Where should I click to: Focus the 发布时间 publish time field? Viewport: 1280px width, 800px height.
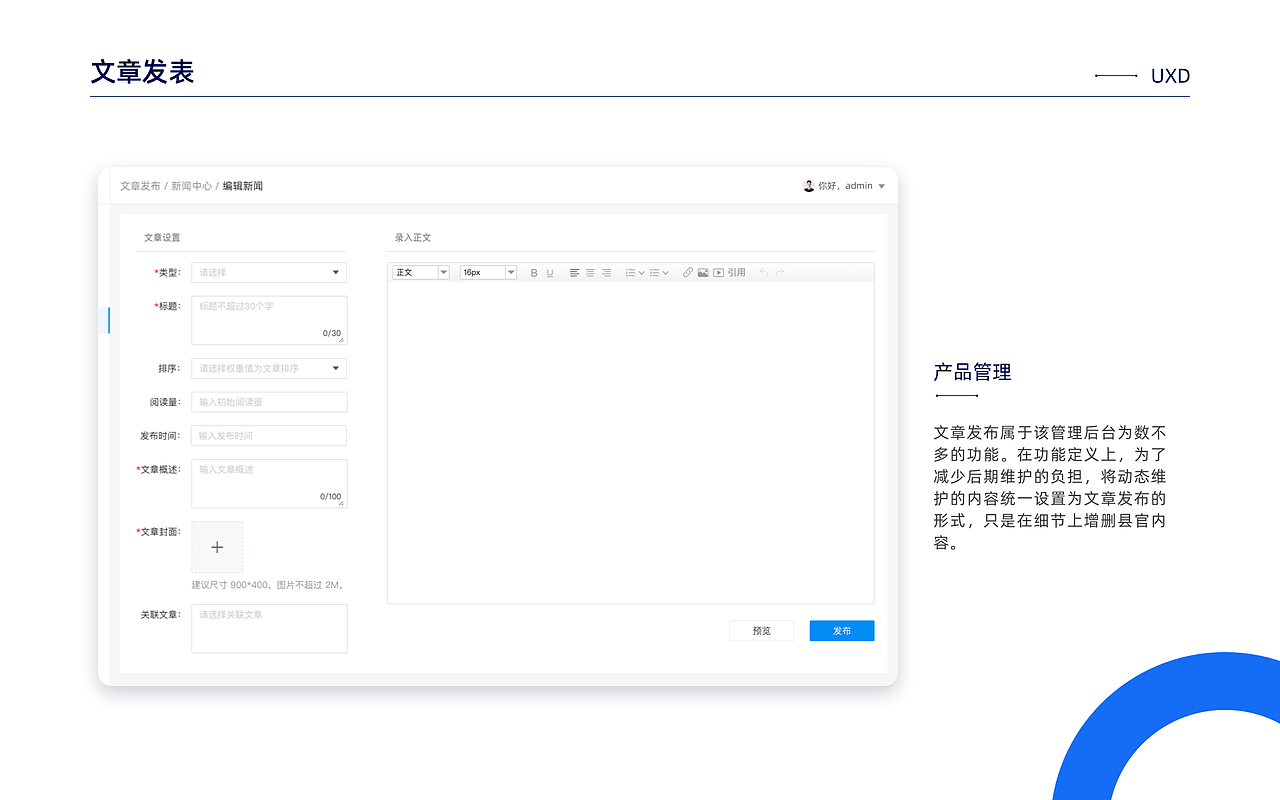click(269, 436)
